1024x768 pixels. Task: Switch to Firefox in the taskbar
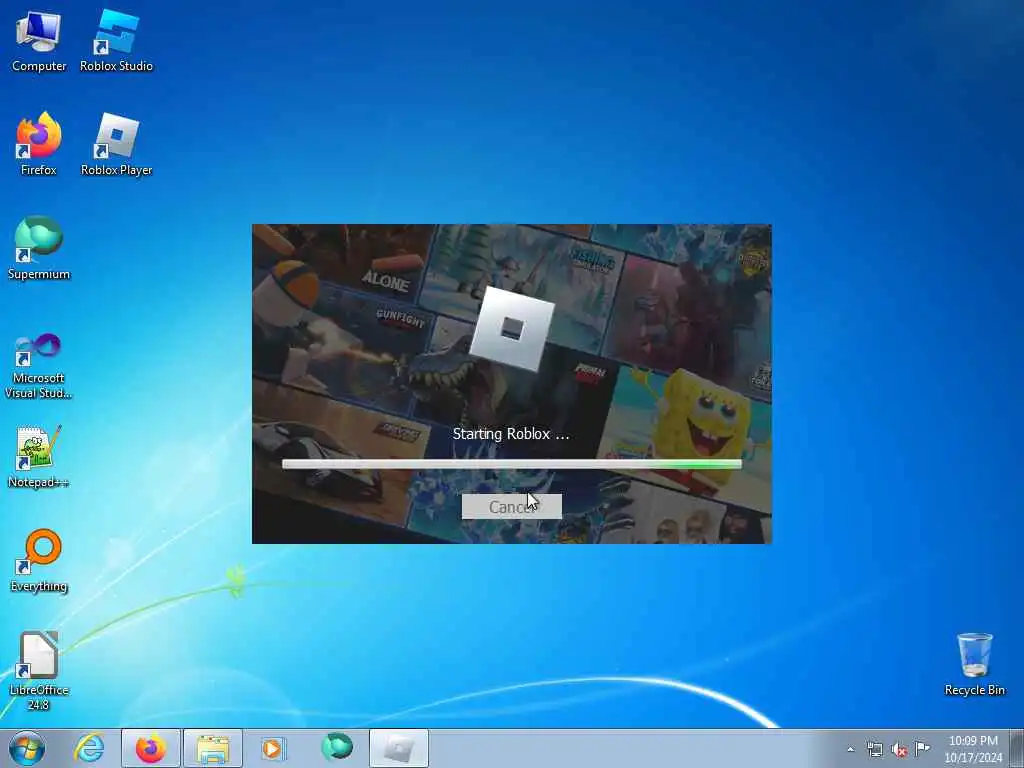150,748
